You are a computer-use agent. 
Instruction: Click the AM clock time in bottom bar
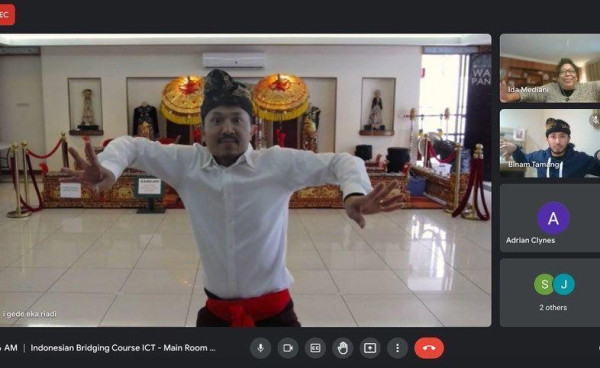tap(9, 348)
